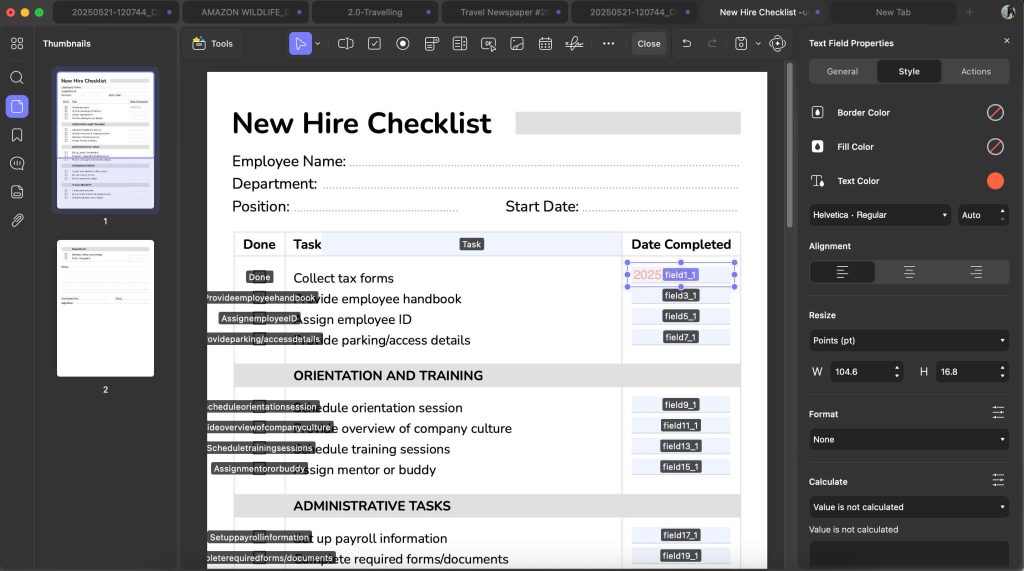Set text alignment to right

click(x=975, y=272)
